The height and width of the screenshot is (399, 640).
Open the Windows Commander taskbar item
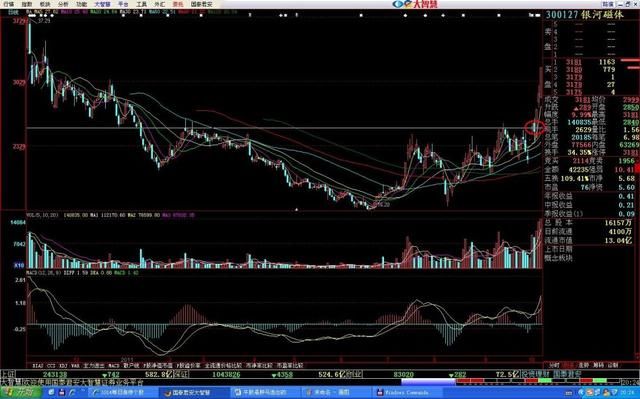(406, 393)
